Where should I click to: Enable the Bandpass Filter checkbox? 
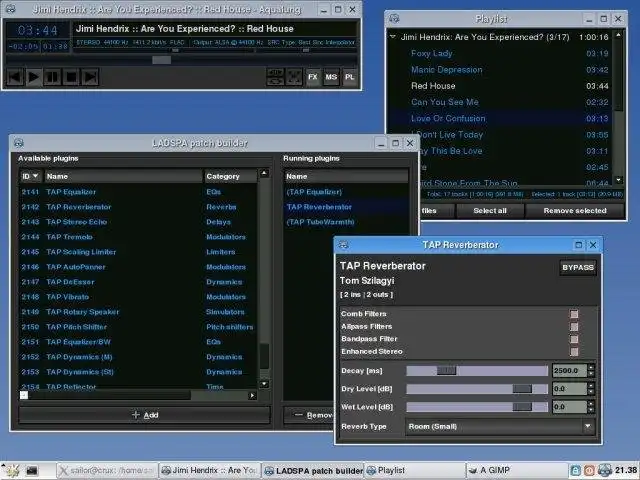pos(574,339)
